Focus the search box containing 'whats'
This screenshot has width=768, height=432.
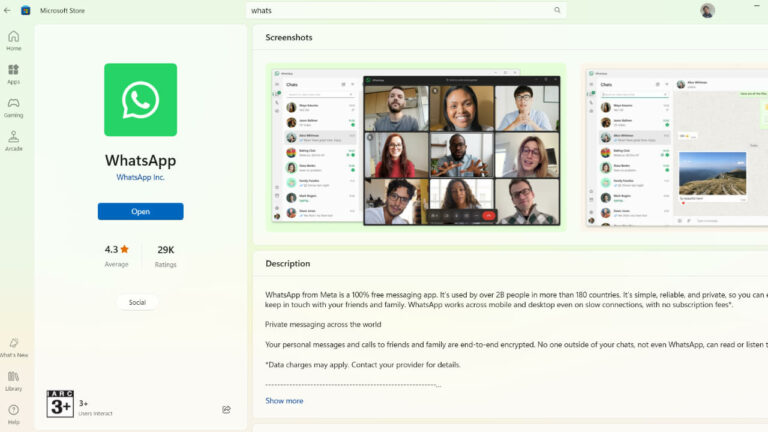click(x=407, y=10)
